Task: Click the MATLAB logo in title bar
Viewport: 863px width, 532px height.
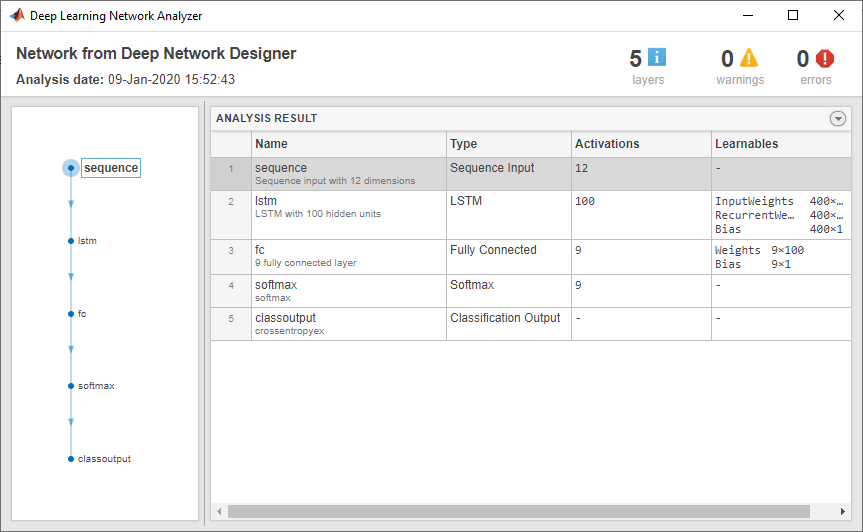Action: click(17, 16)
